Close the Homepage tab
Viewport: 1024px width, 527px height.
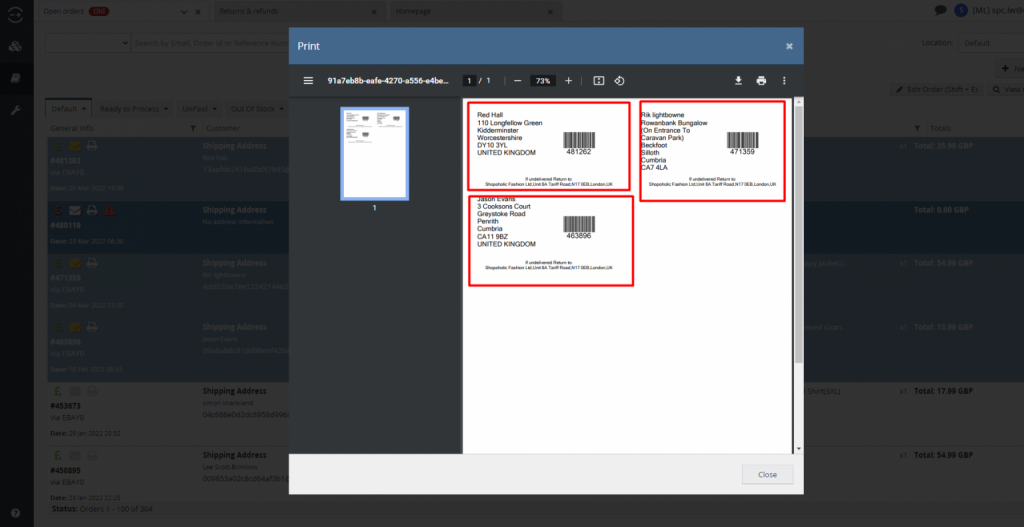(x=552, y=12)
